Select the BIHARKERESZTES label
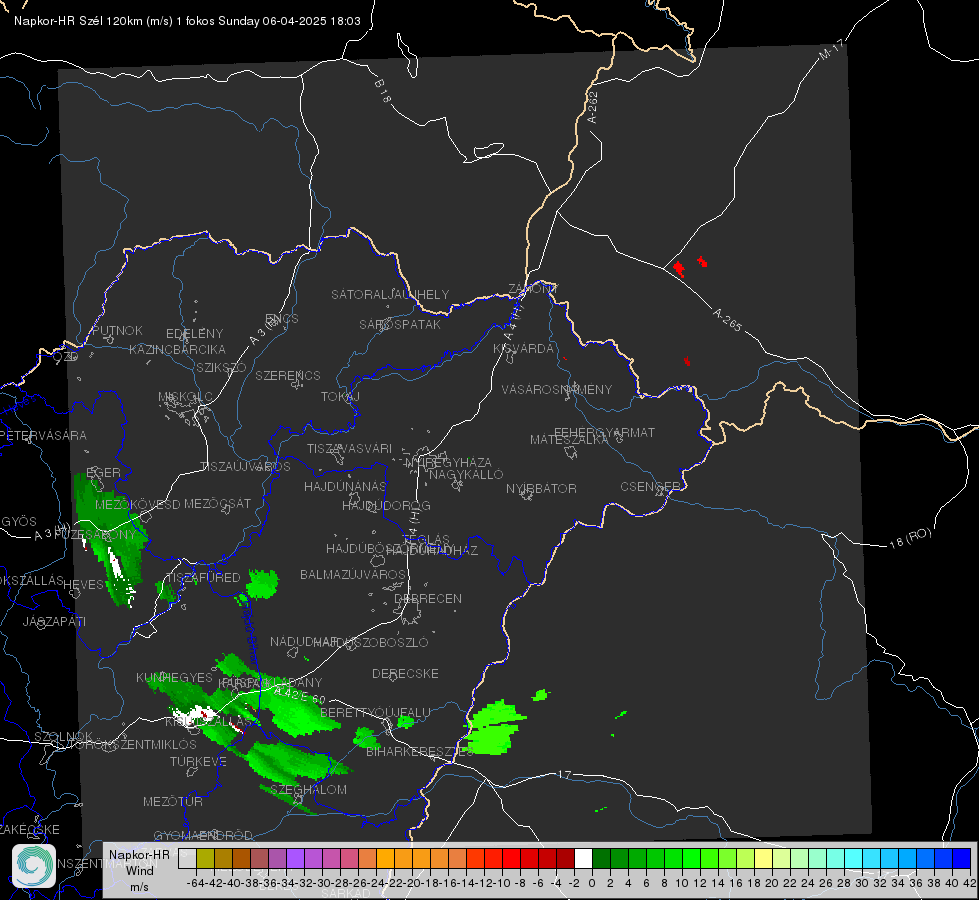The height and width of the screenshot is (900, 979). click(x=420, y=751)
